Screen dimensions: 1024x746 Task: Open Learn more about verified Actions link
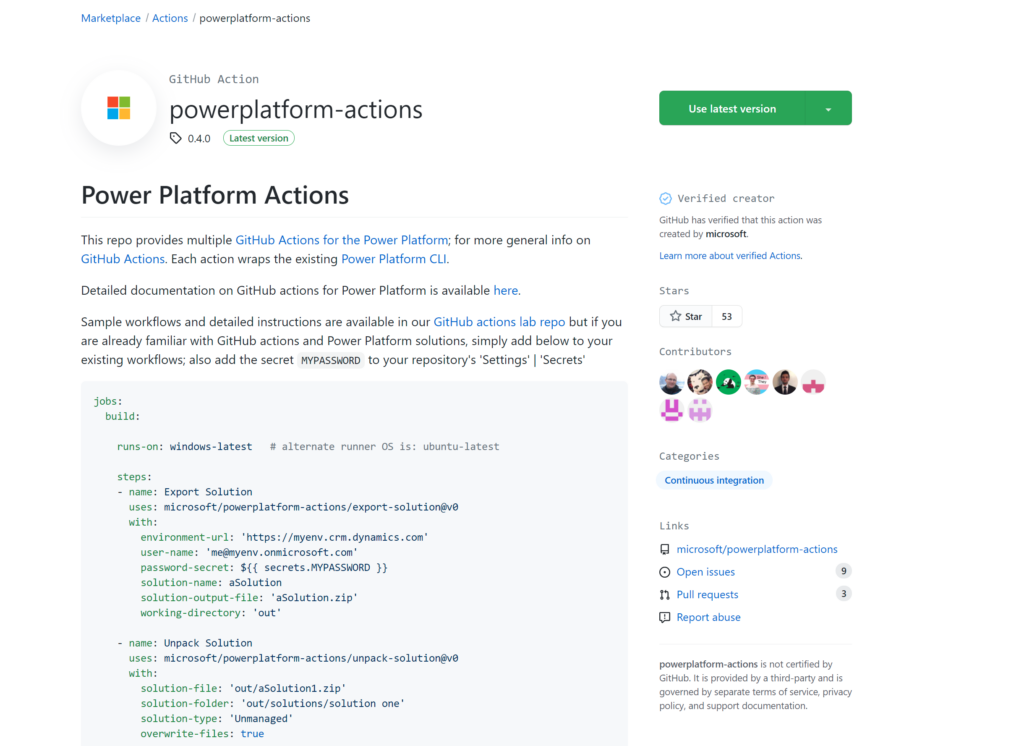pos(730,256)
